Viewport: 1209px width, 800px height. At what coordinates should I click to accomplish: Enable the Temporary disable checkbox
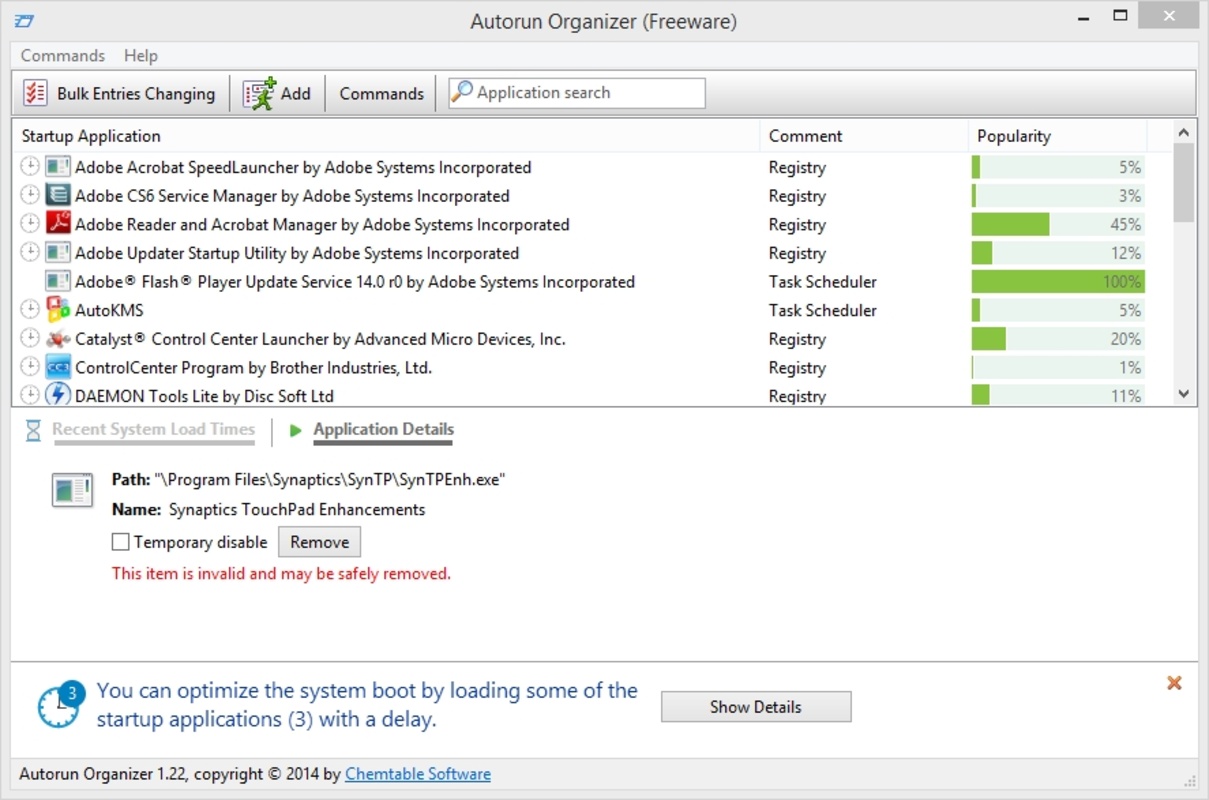coord(121,542)
